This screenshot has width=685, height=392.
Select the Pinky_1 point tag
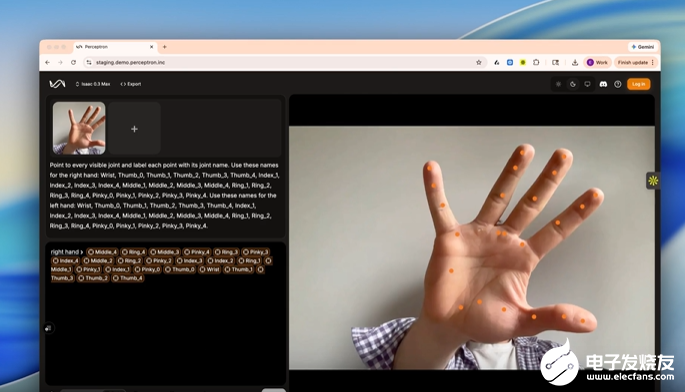point(89,270)
